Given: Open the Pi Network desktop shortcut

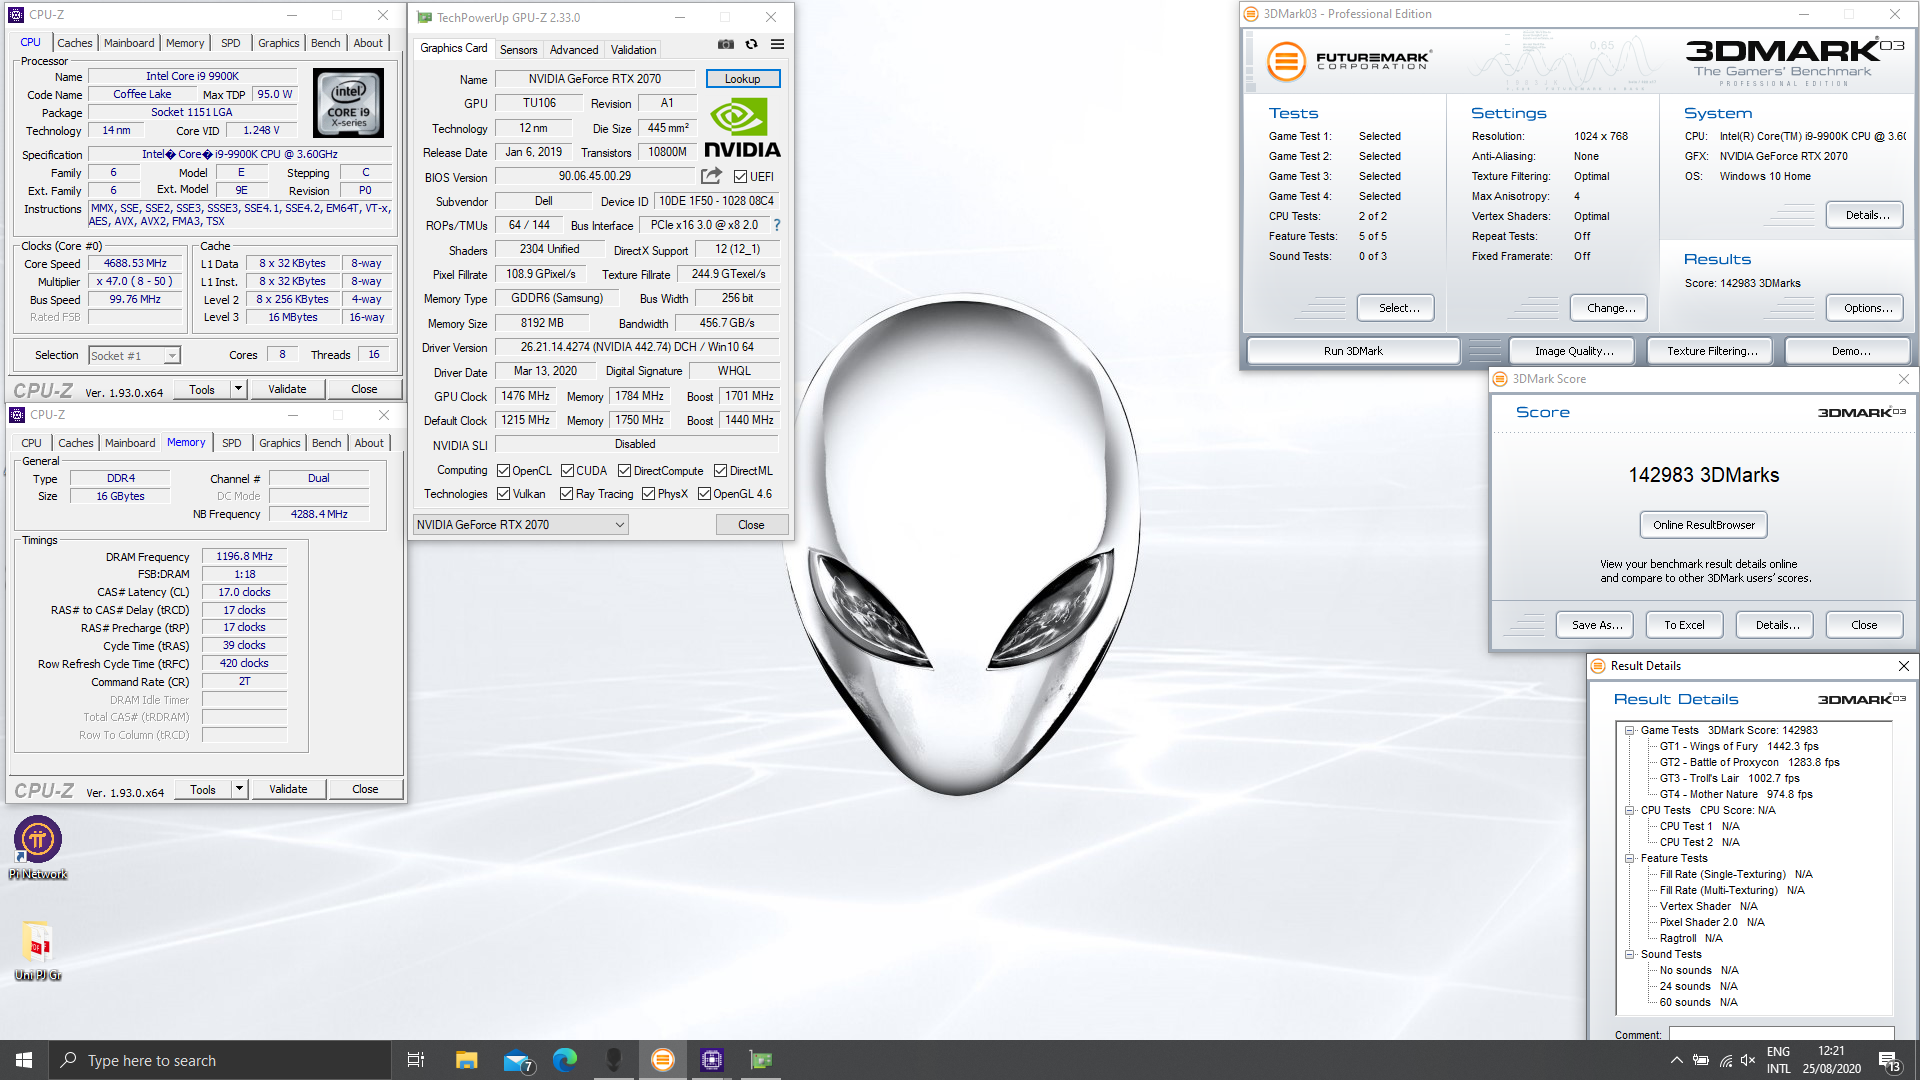Looking at the screenshot, I should coord(38,848).
